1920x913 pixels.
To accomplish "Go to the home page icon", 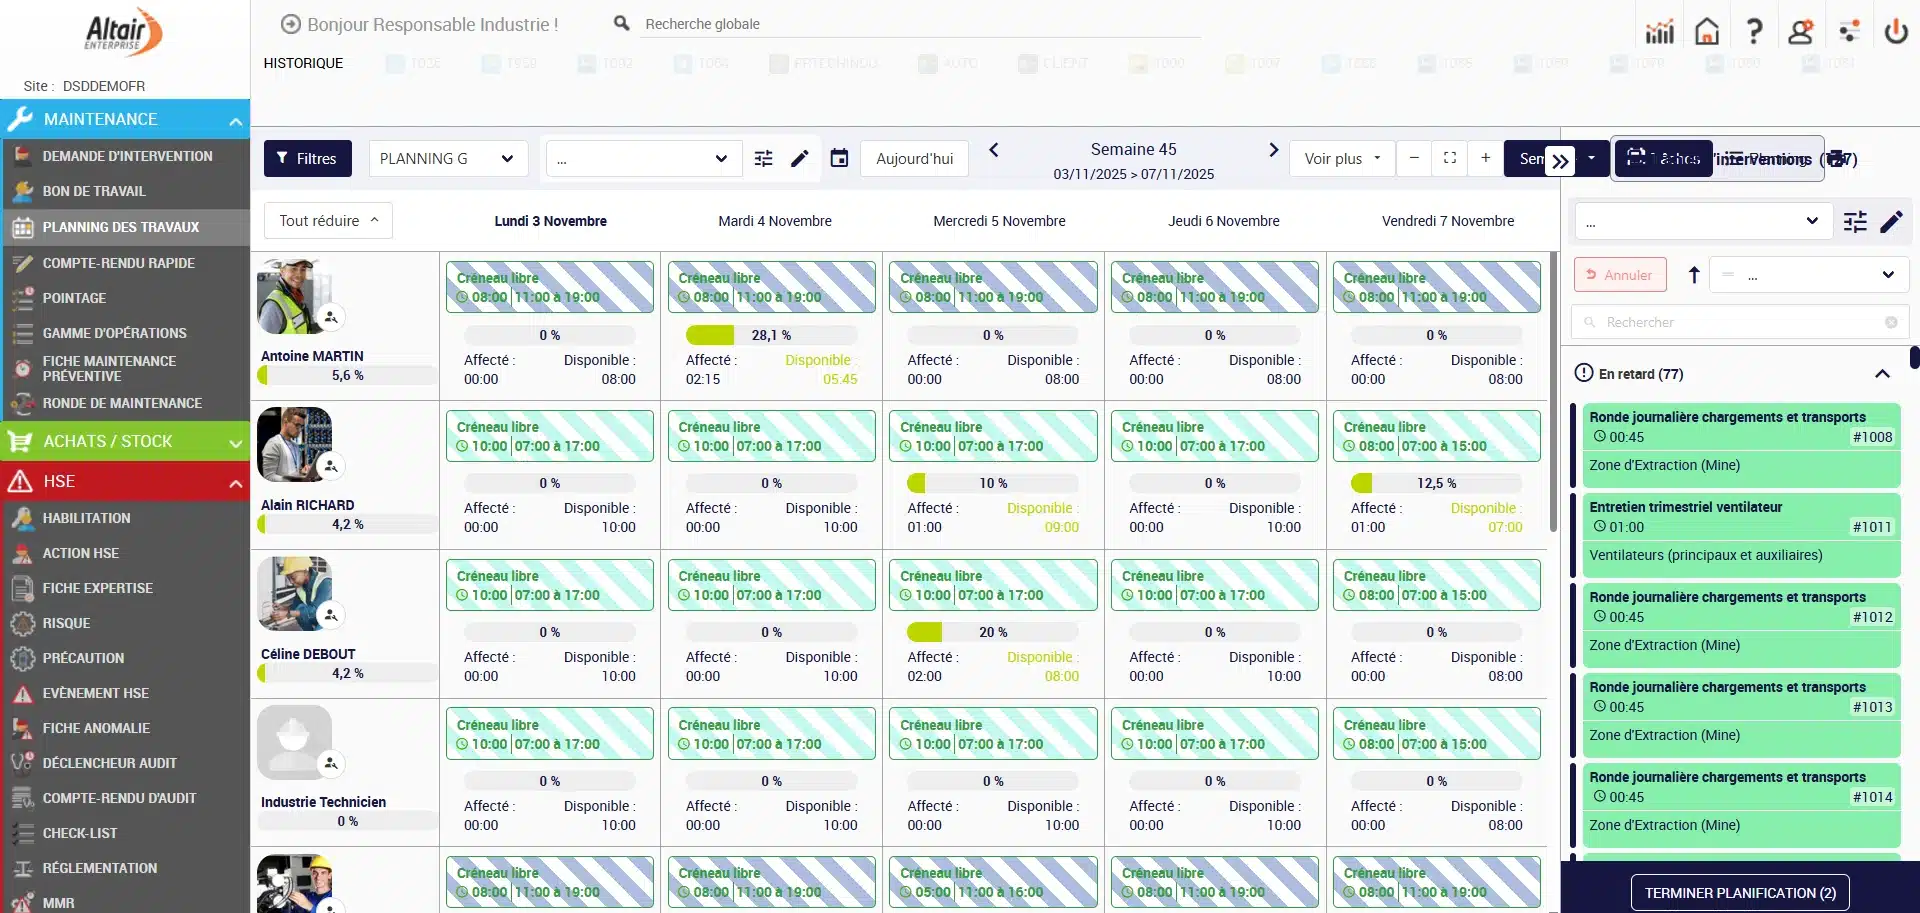I will (1707, 32).
